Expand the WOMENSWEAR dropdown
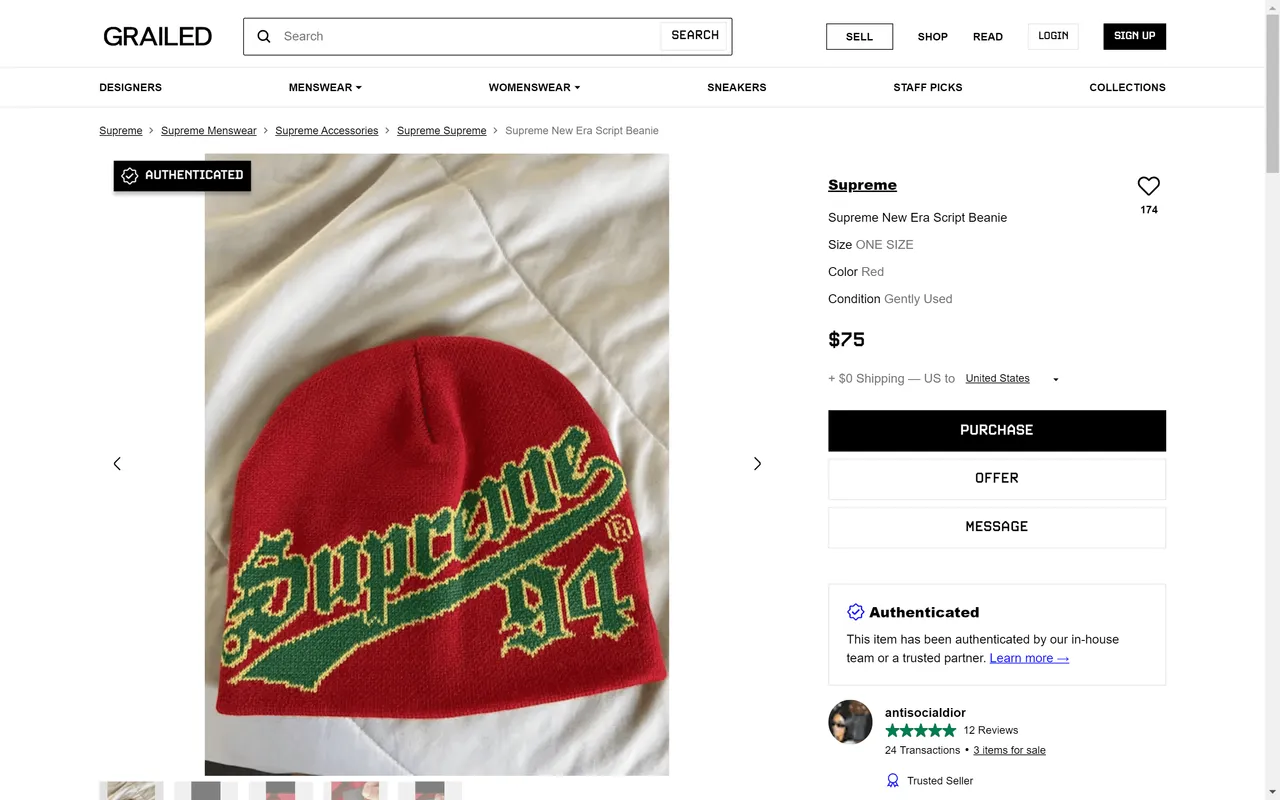1280x800 pixels. 534,87
